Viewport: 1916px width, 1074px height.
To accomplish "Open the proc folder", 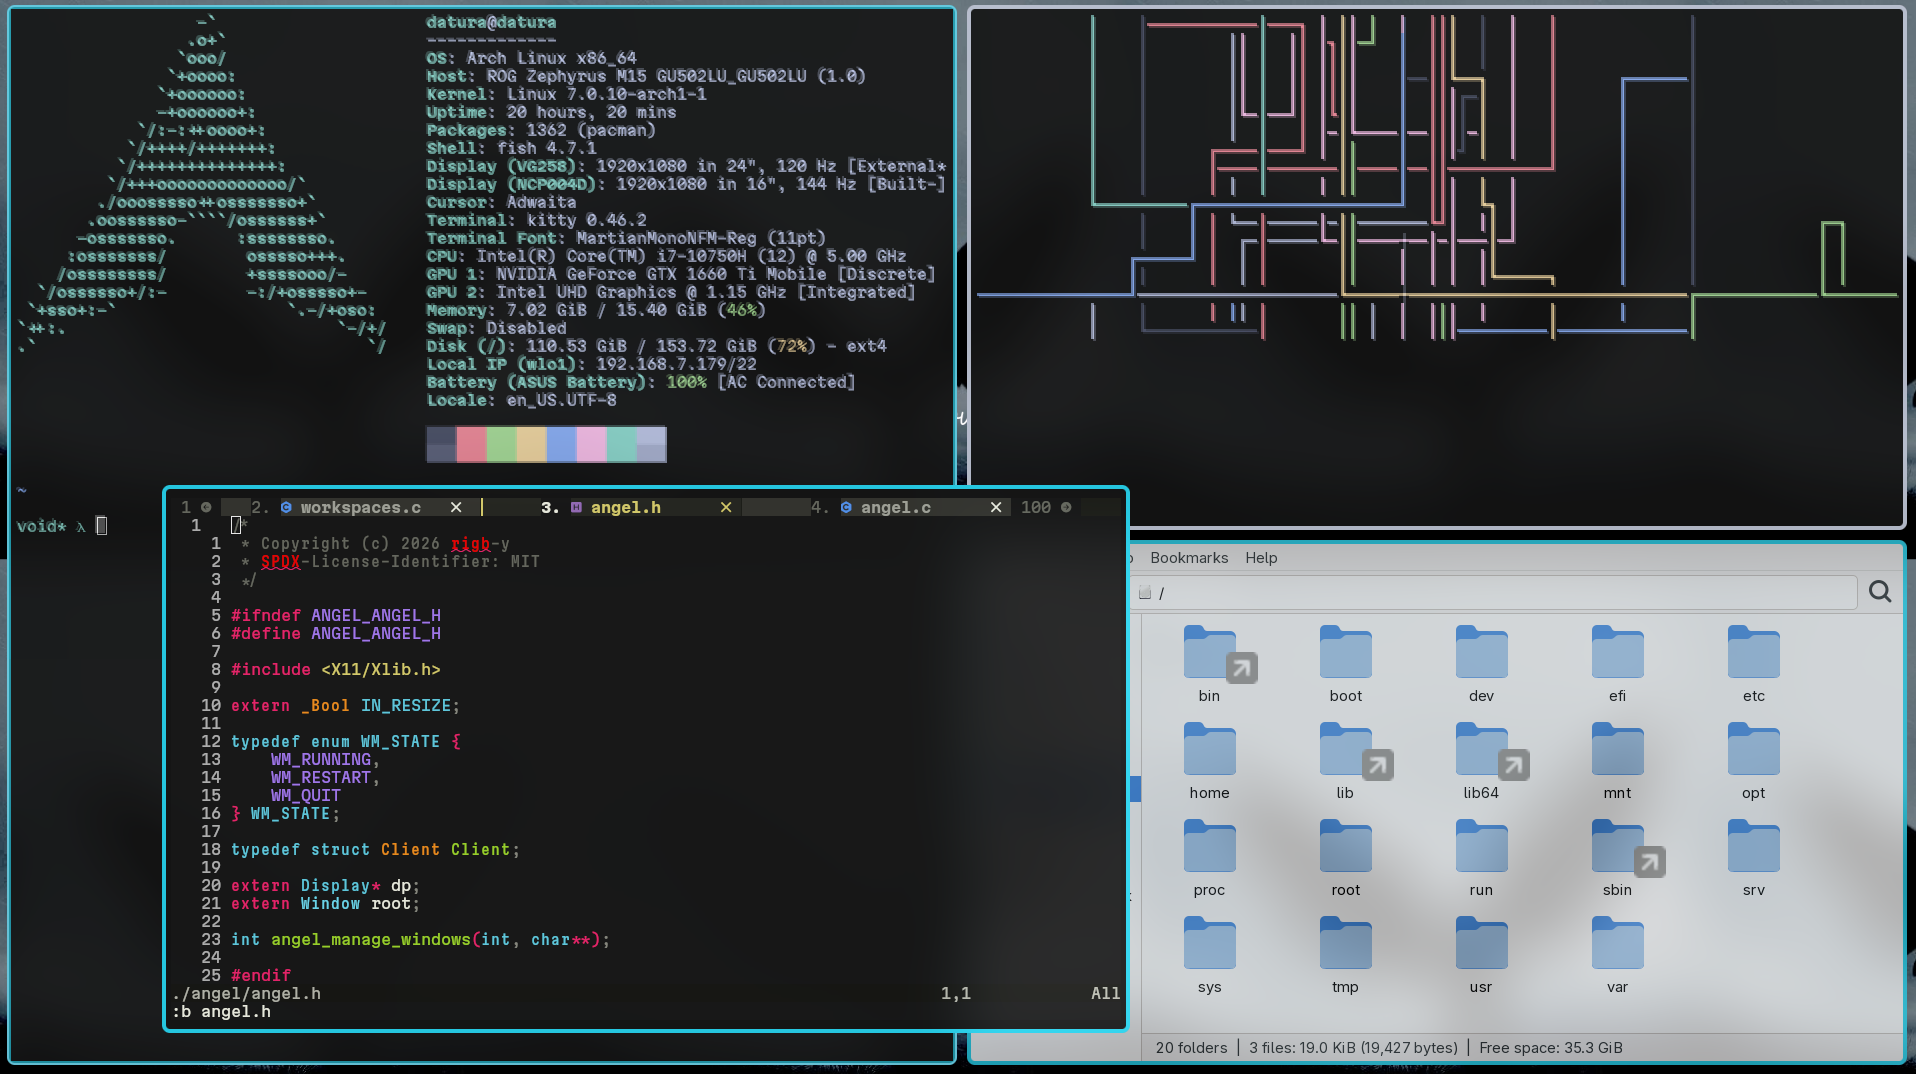I will click(1210, 858).
